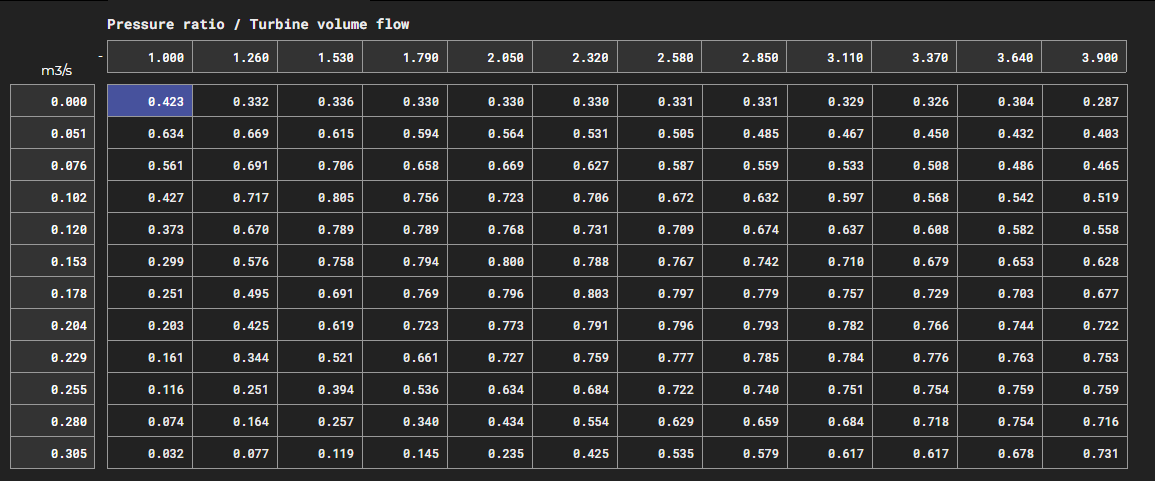Select the 0.800 table cell
Viewport: 1155px width, 481px height.
(490, 261)
